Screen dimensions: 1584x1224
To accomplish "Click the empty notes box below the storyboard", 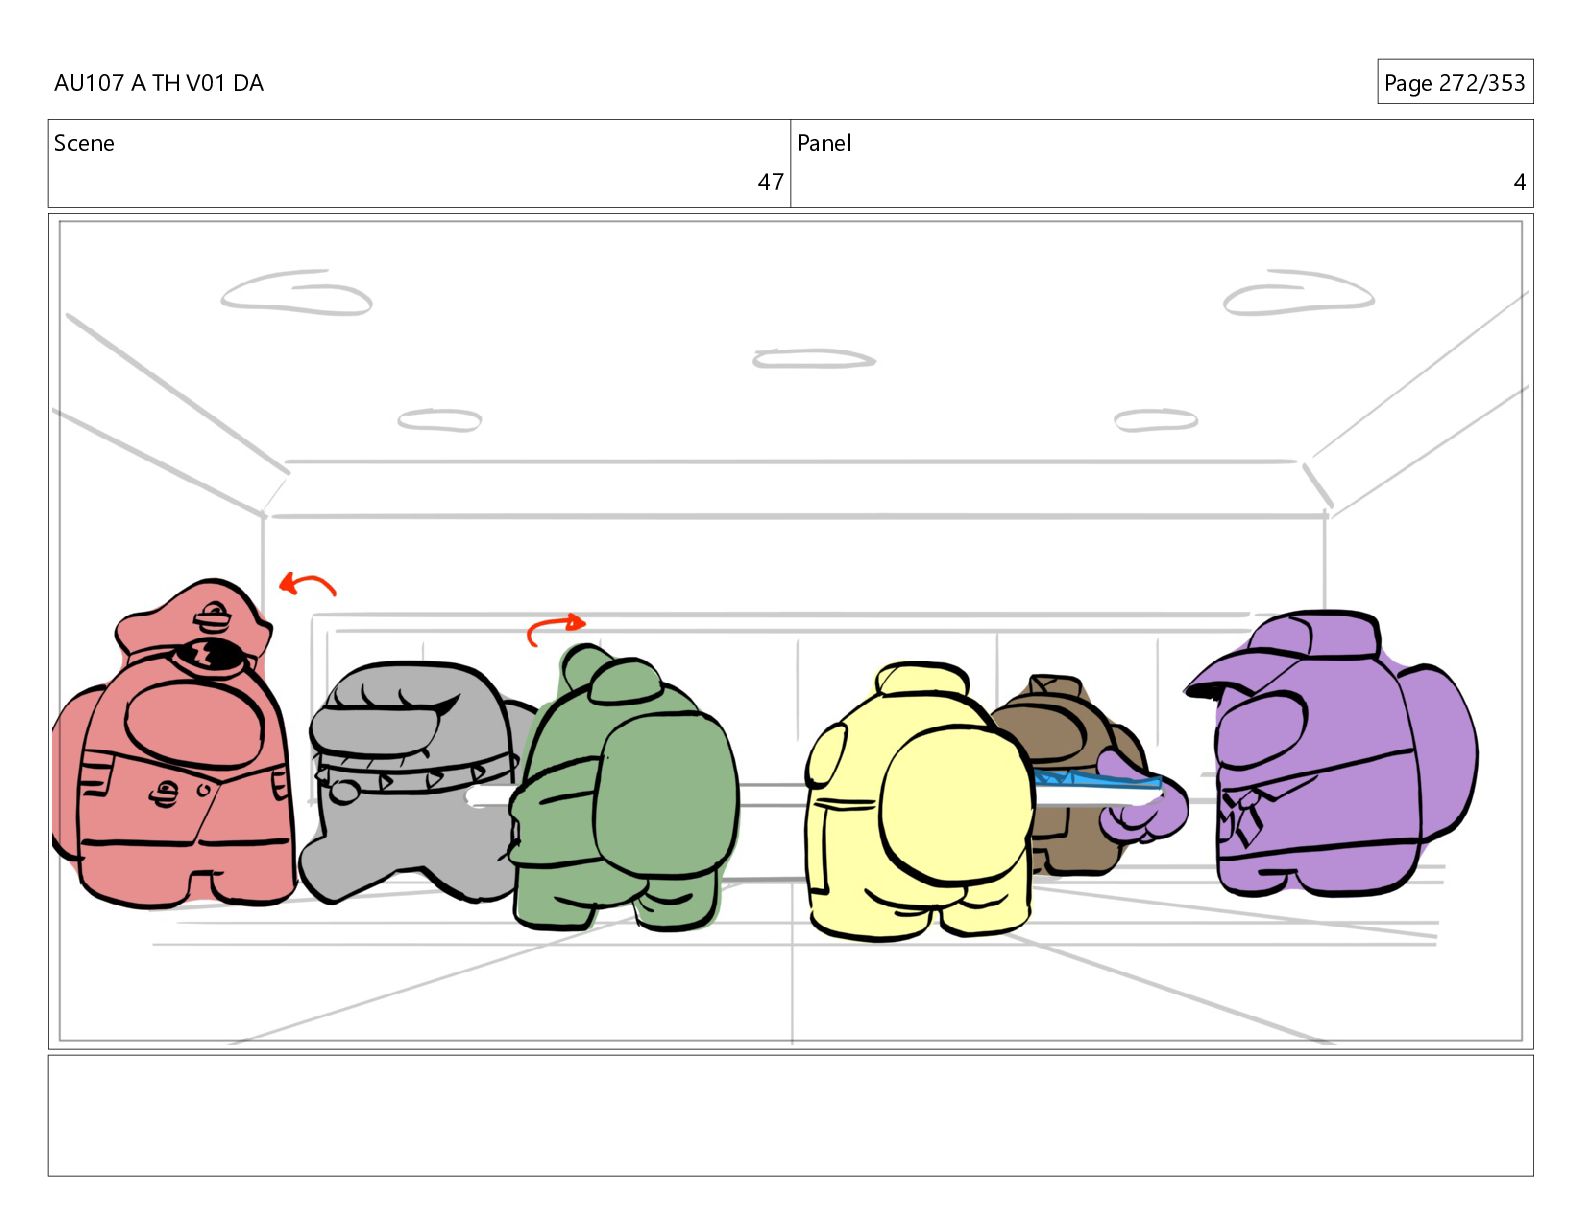I will (x=790, y=1115).
